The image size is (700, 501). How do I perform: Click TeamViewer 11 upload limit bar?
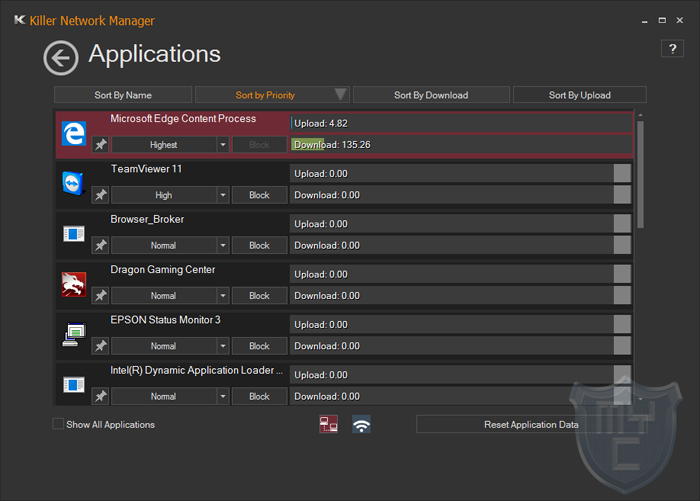tap(460, 173)
